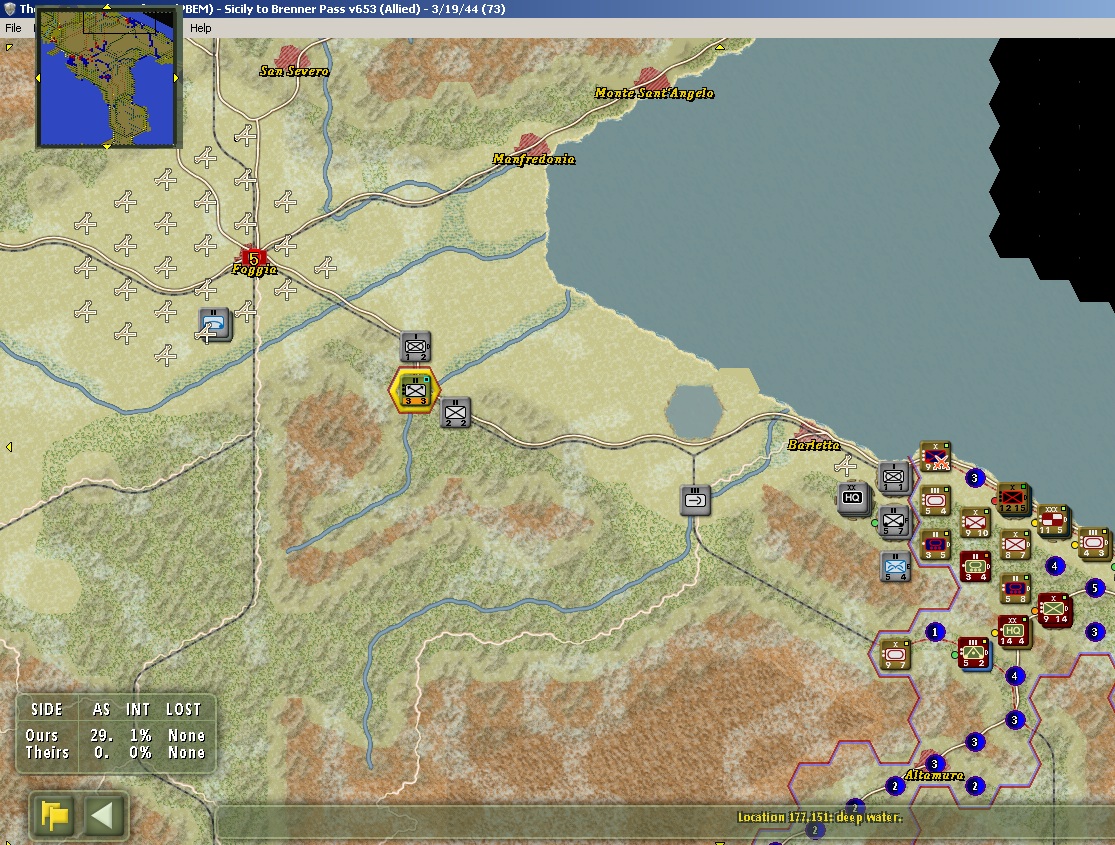Image resolution: width=1115 pixels, height=845 pixels.
Task: Select the gray company unit 1-1
Action: pos(894,477)
